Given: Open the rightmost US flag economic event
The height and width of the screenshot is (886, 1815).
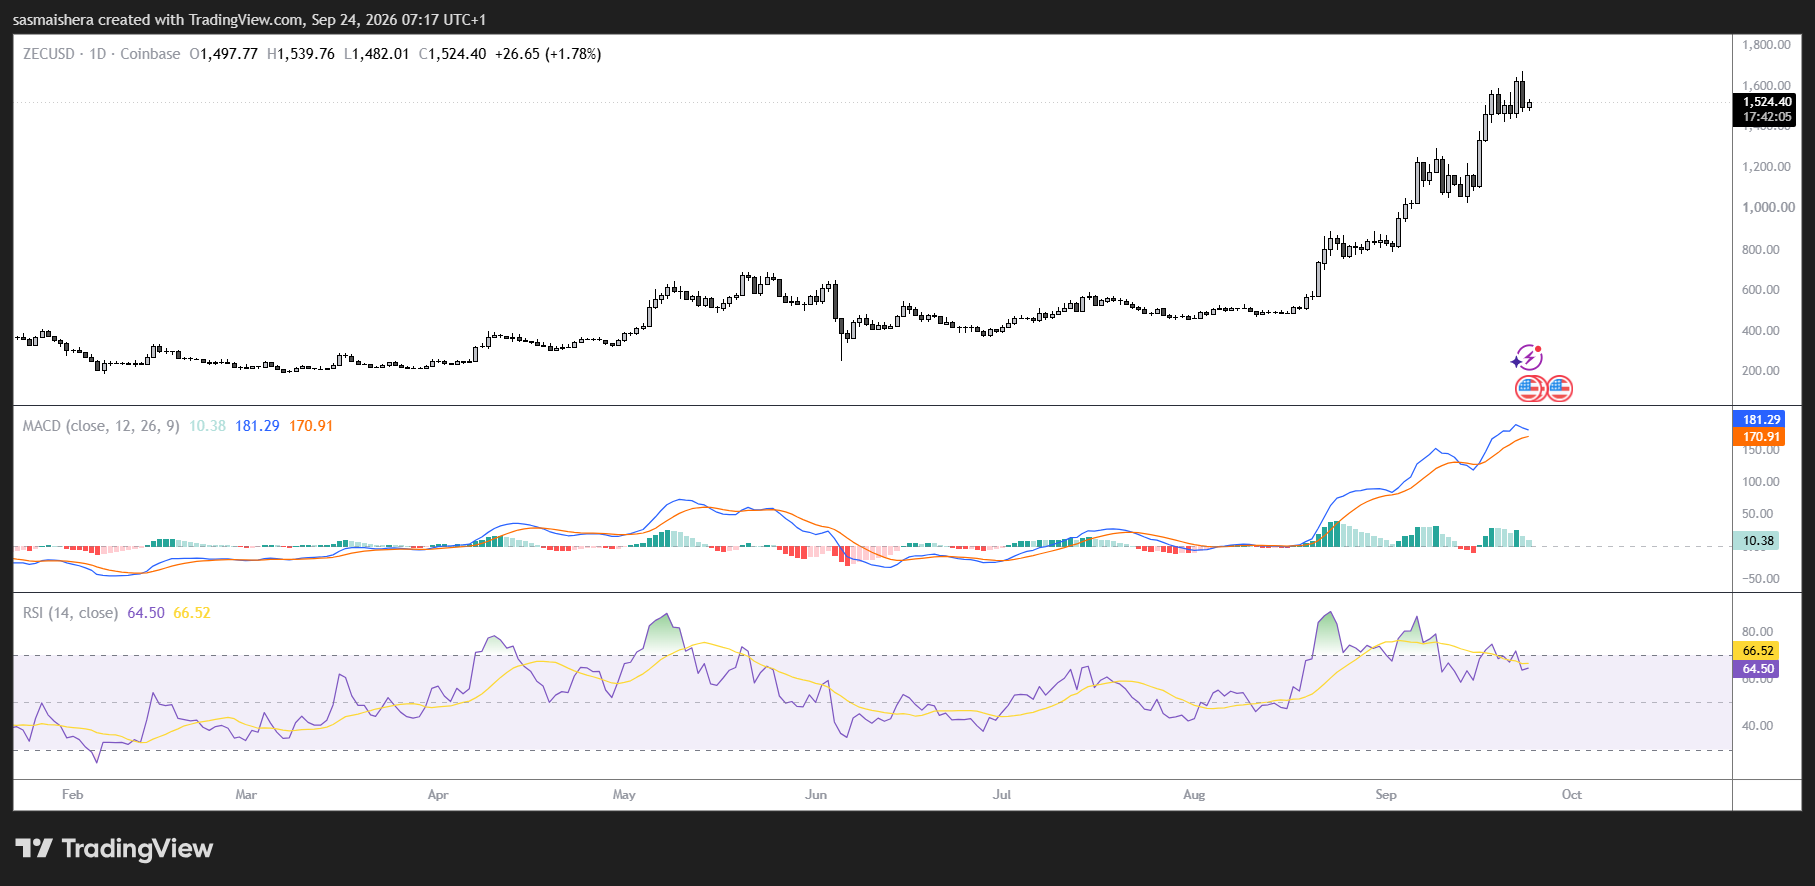Looking at the screenshot, I should 1559,388.
